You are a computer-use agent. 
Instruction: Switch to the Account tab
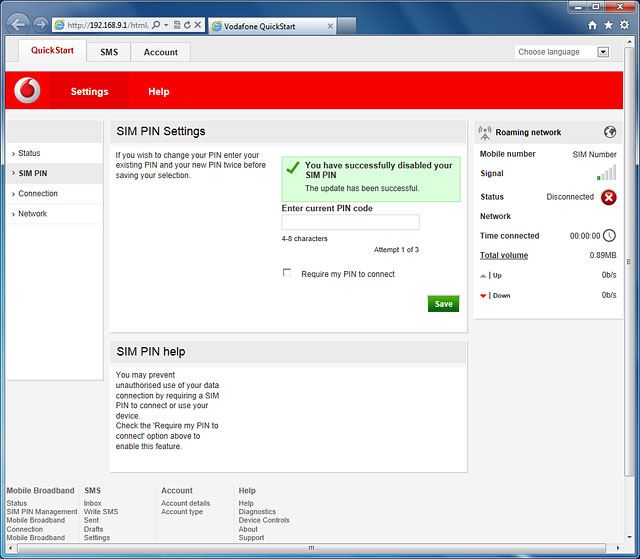coord(160,52)
